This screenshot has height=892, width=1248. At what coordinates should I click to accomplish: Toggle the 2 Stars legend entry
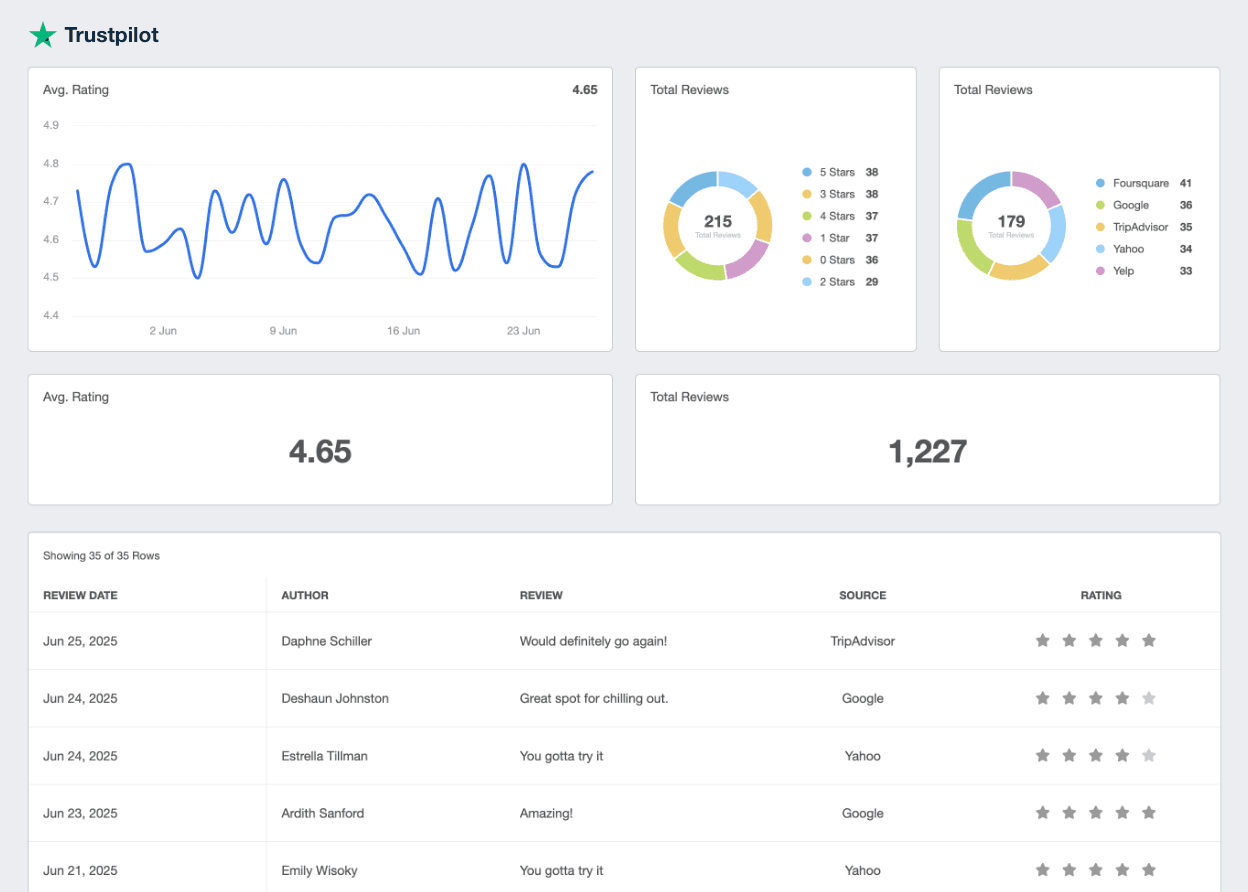coord(805,281)
